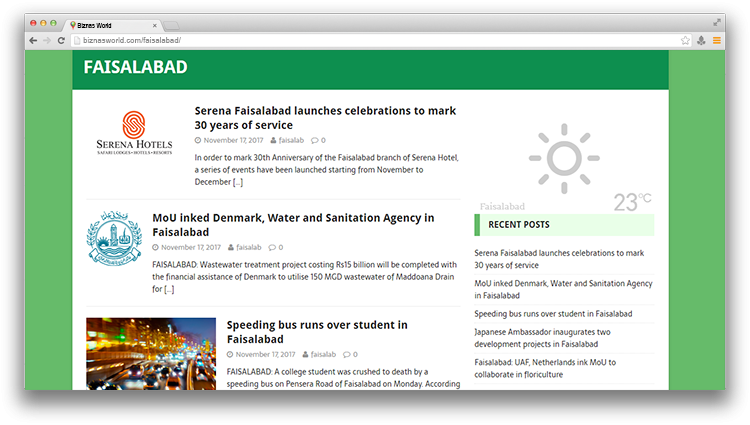Click comment bubble icon under Serena article

pos(314,141)
